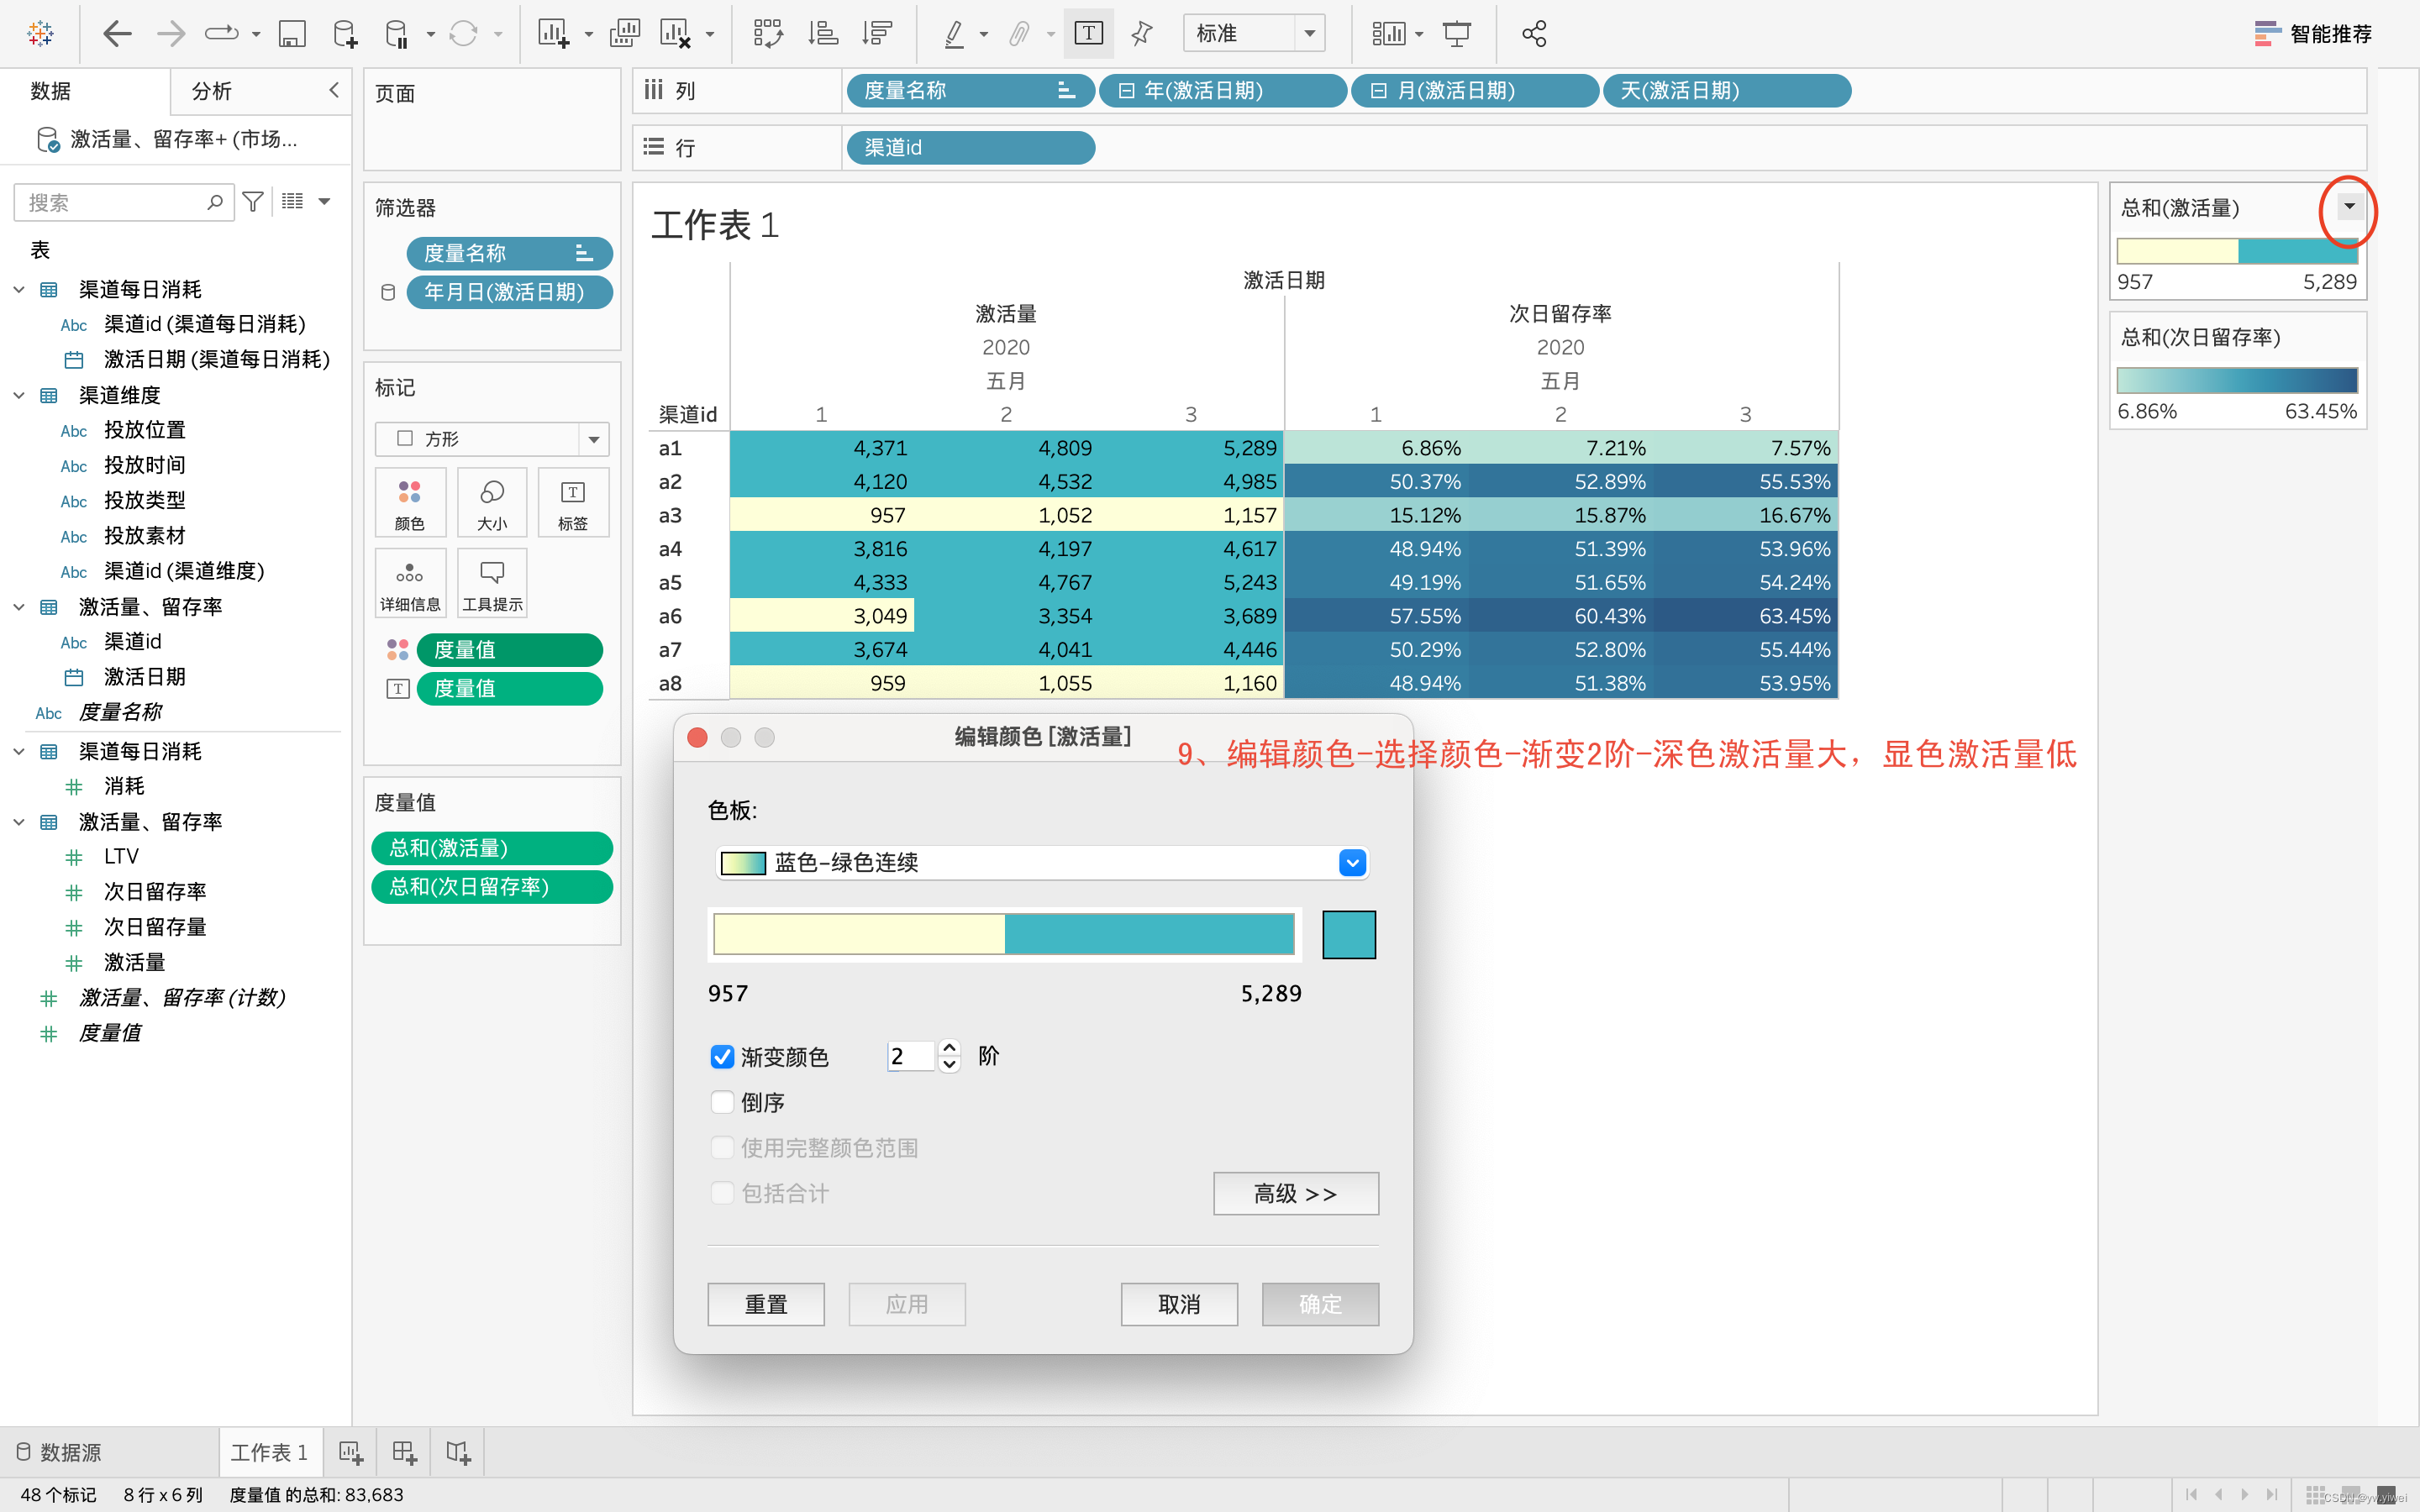Screen dimensions: 2420x1512
Task: Open the 方形 mark type dropdown
Action: click(593, 439)
